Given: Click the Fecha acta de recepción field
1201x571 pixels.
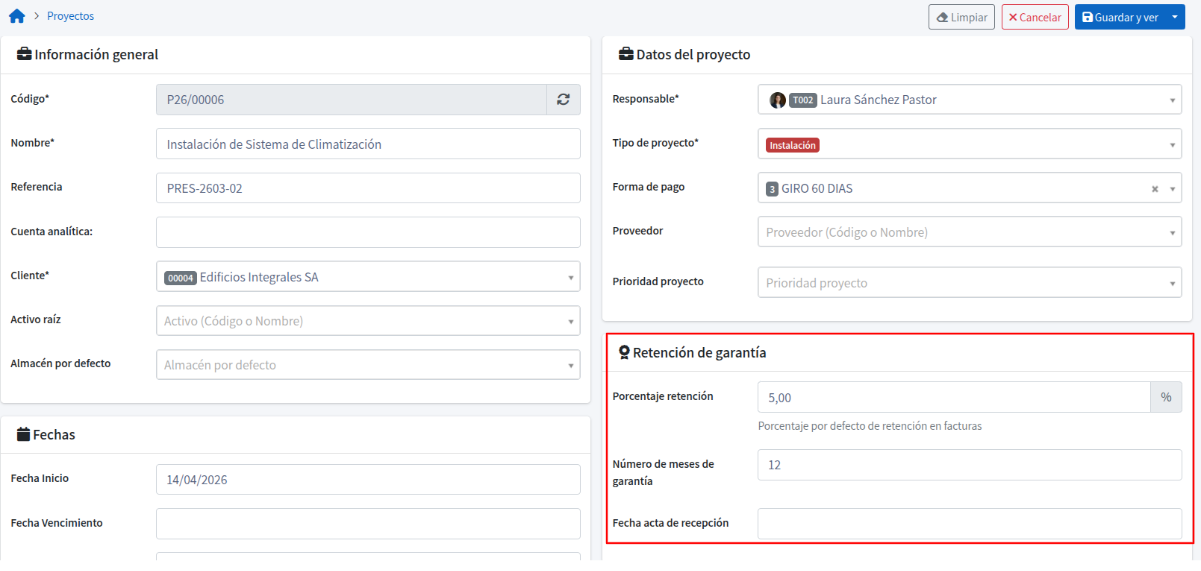Looking at the screenshot, I should click(x=969, y=523).
